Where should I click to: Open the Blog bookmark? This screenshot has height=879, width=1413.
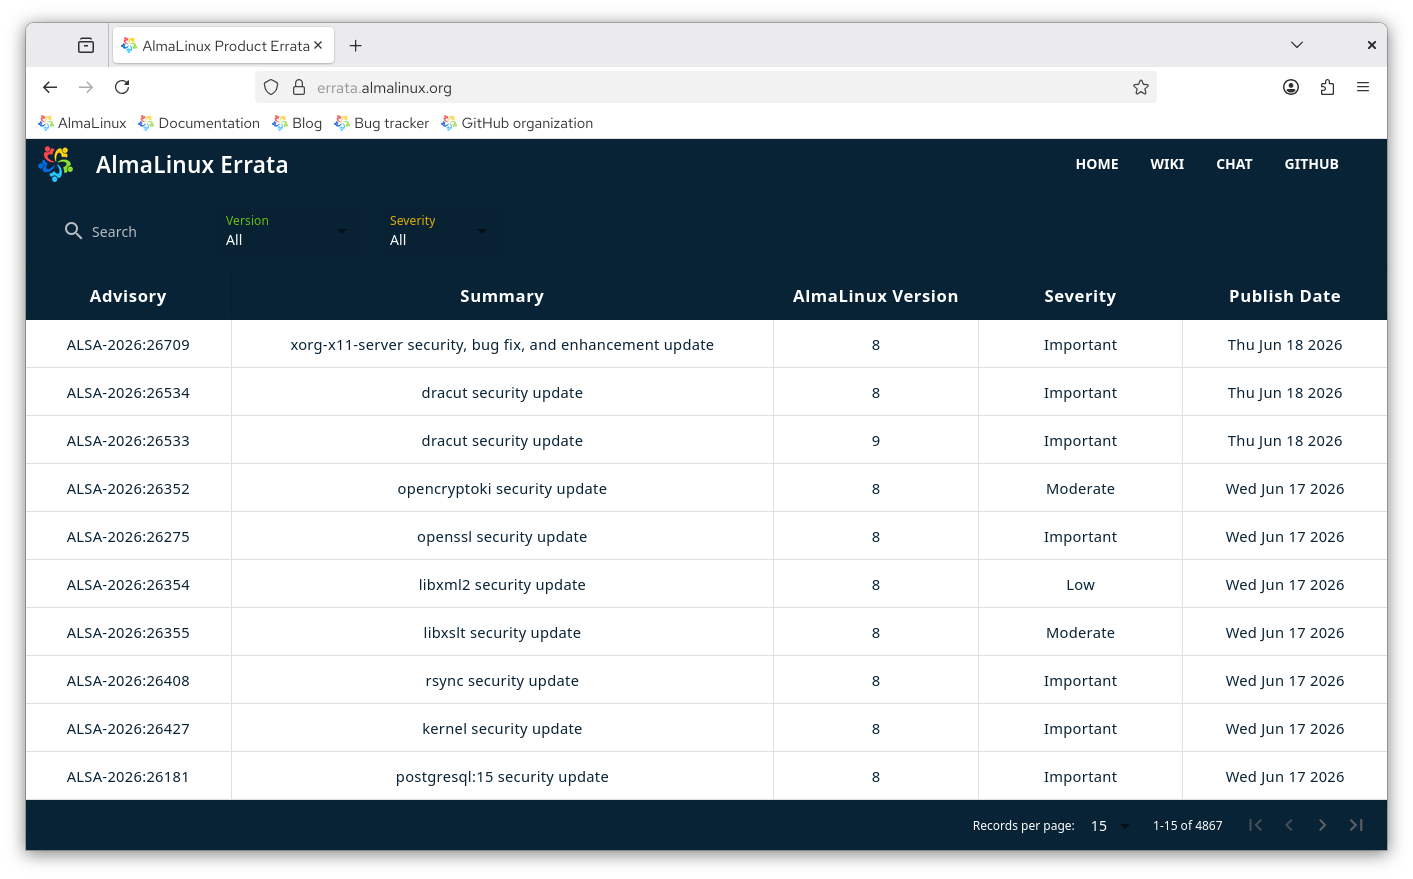click(x=297, y=123)
